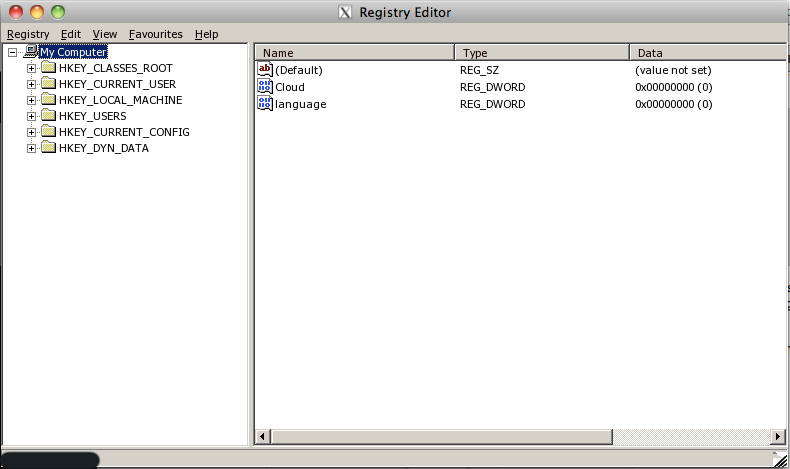
Task: Expand the HKEY_DYN_DATA key
Action: (31, 148)
